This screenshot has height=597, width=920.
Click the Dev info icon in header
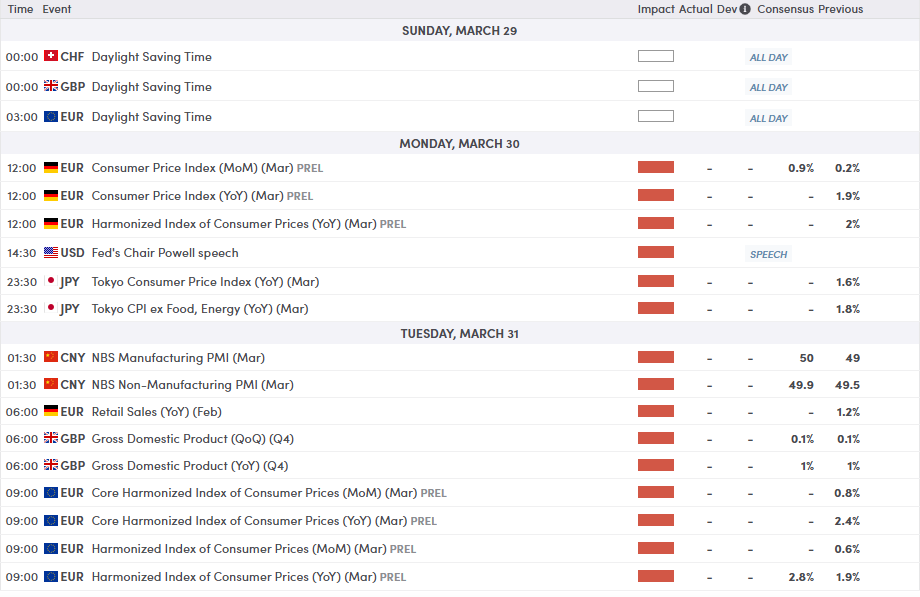pyautogui.click(x=745, y=9)
